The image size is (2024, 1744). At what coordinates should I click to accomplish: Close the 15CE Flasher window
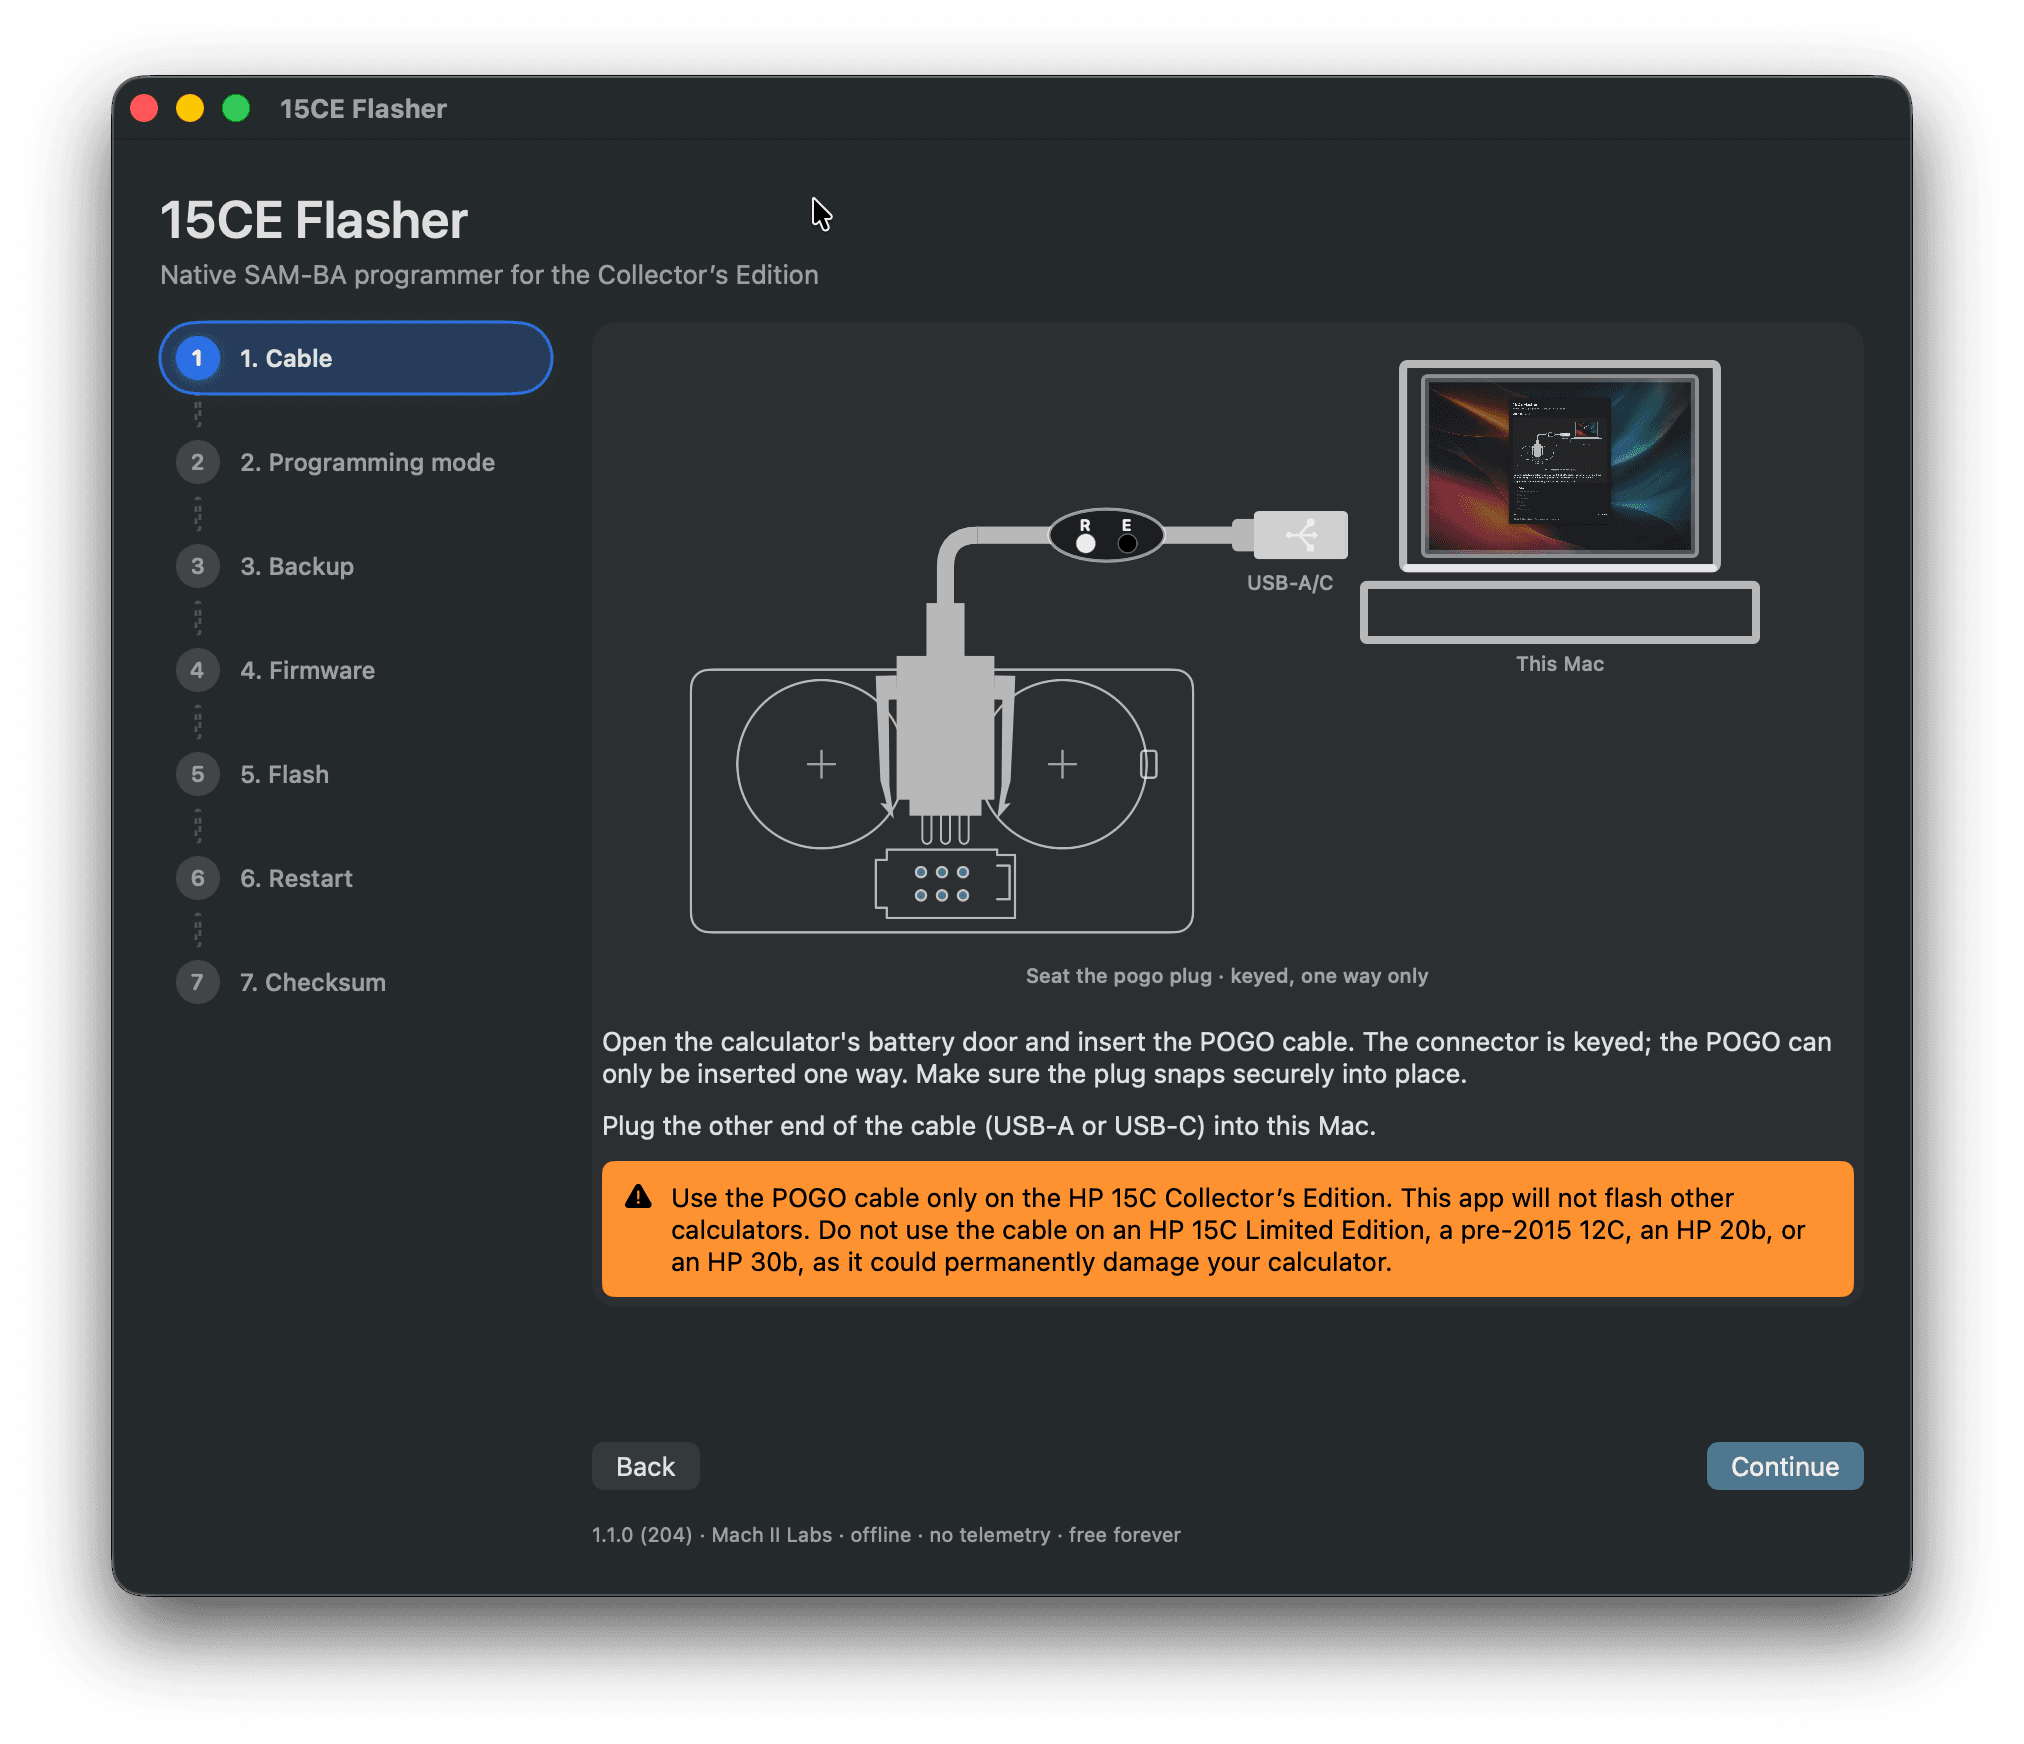coord(144,108)
